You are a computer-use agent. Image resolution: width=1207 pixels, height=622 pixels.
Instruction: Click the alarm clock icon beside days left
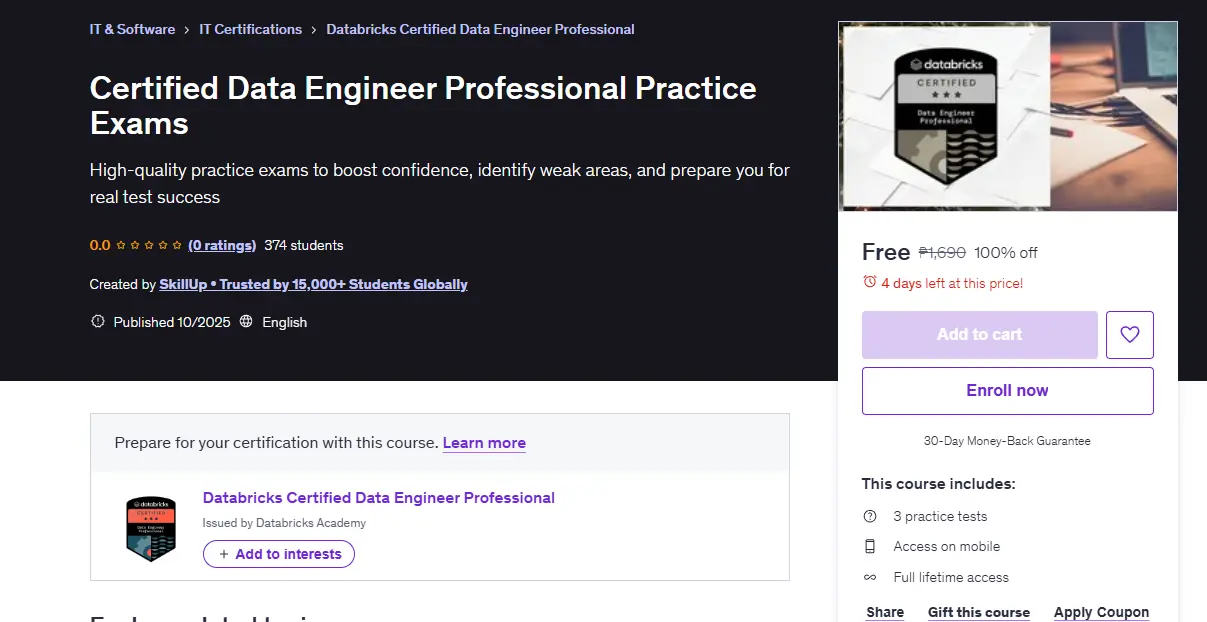869,283
